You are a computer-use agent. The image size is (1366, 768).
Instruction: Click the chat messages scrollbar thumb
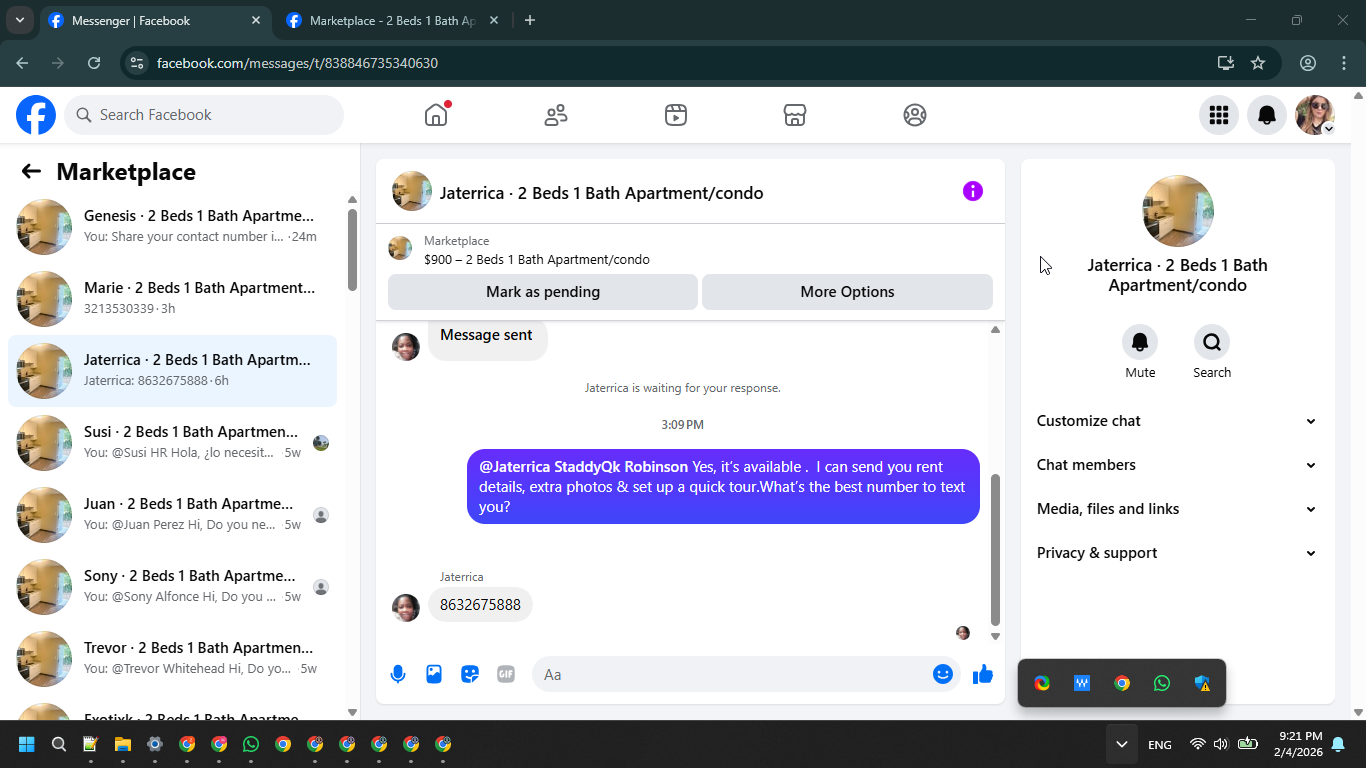tap(995, 549)
